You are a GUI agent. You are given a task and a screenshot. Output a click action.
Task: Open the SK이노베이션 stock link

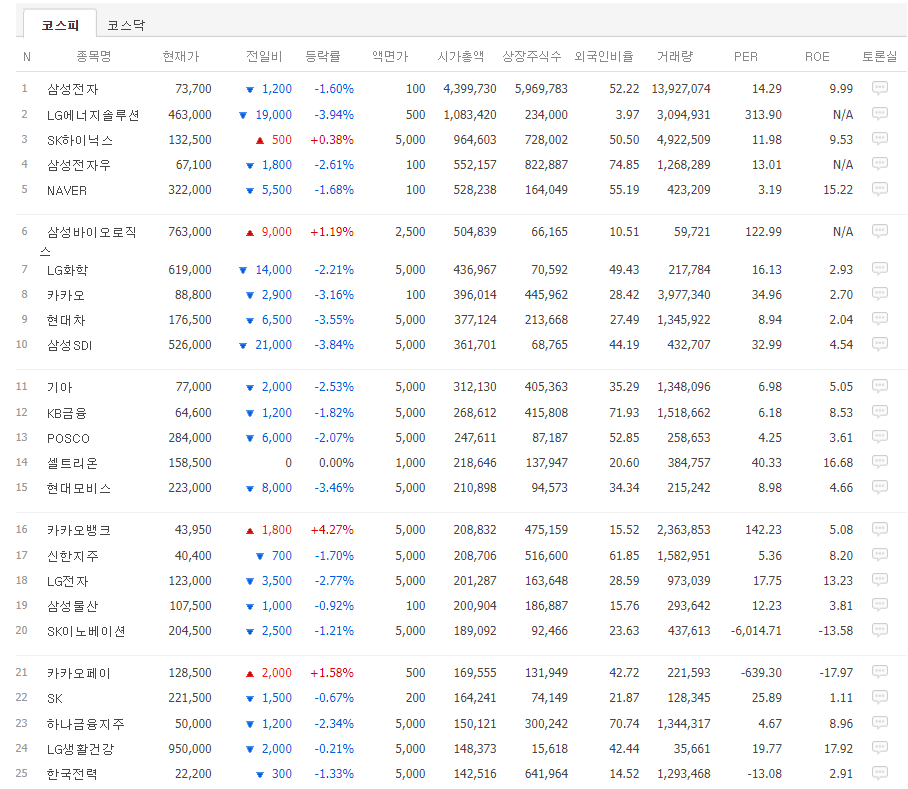[86, 632]
